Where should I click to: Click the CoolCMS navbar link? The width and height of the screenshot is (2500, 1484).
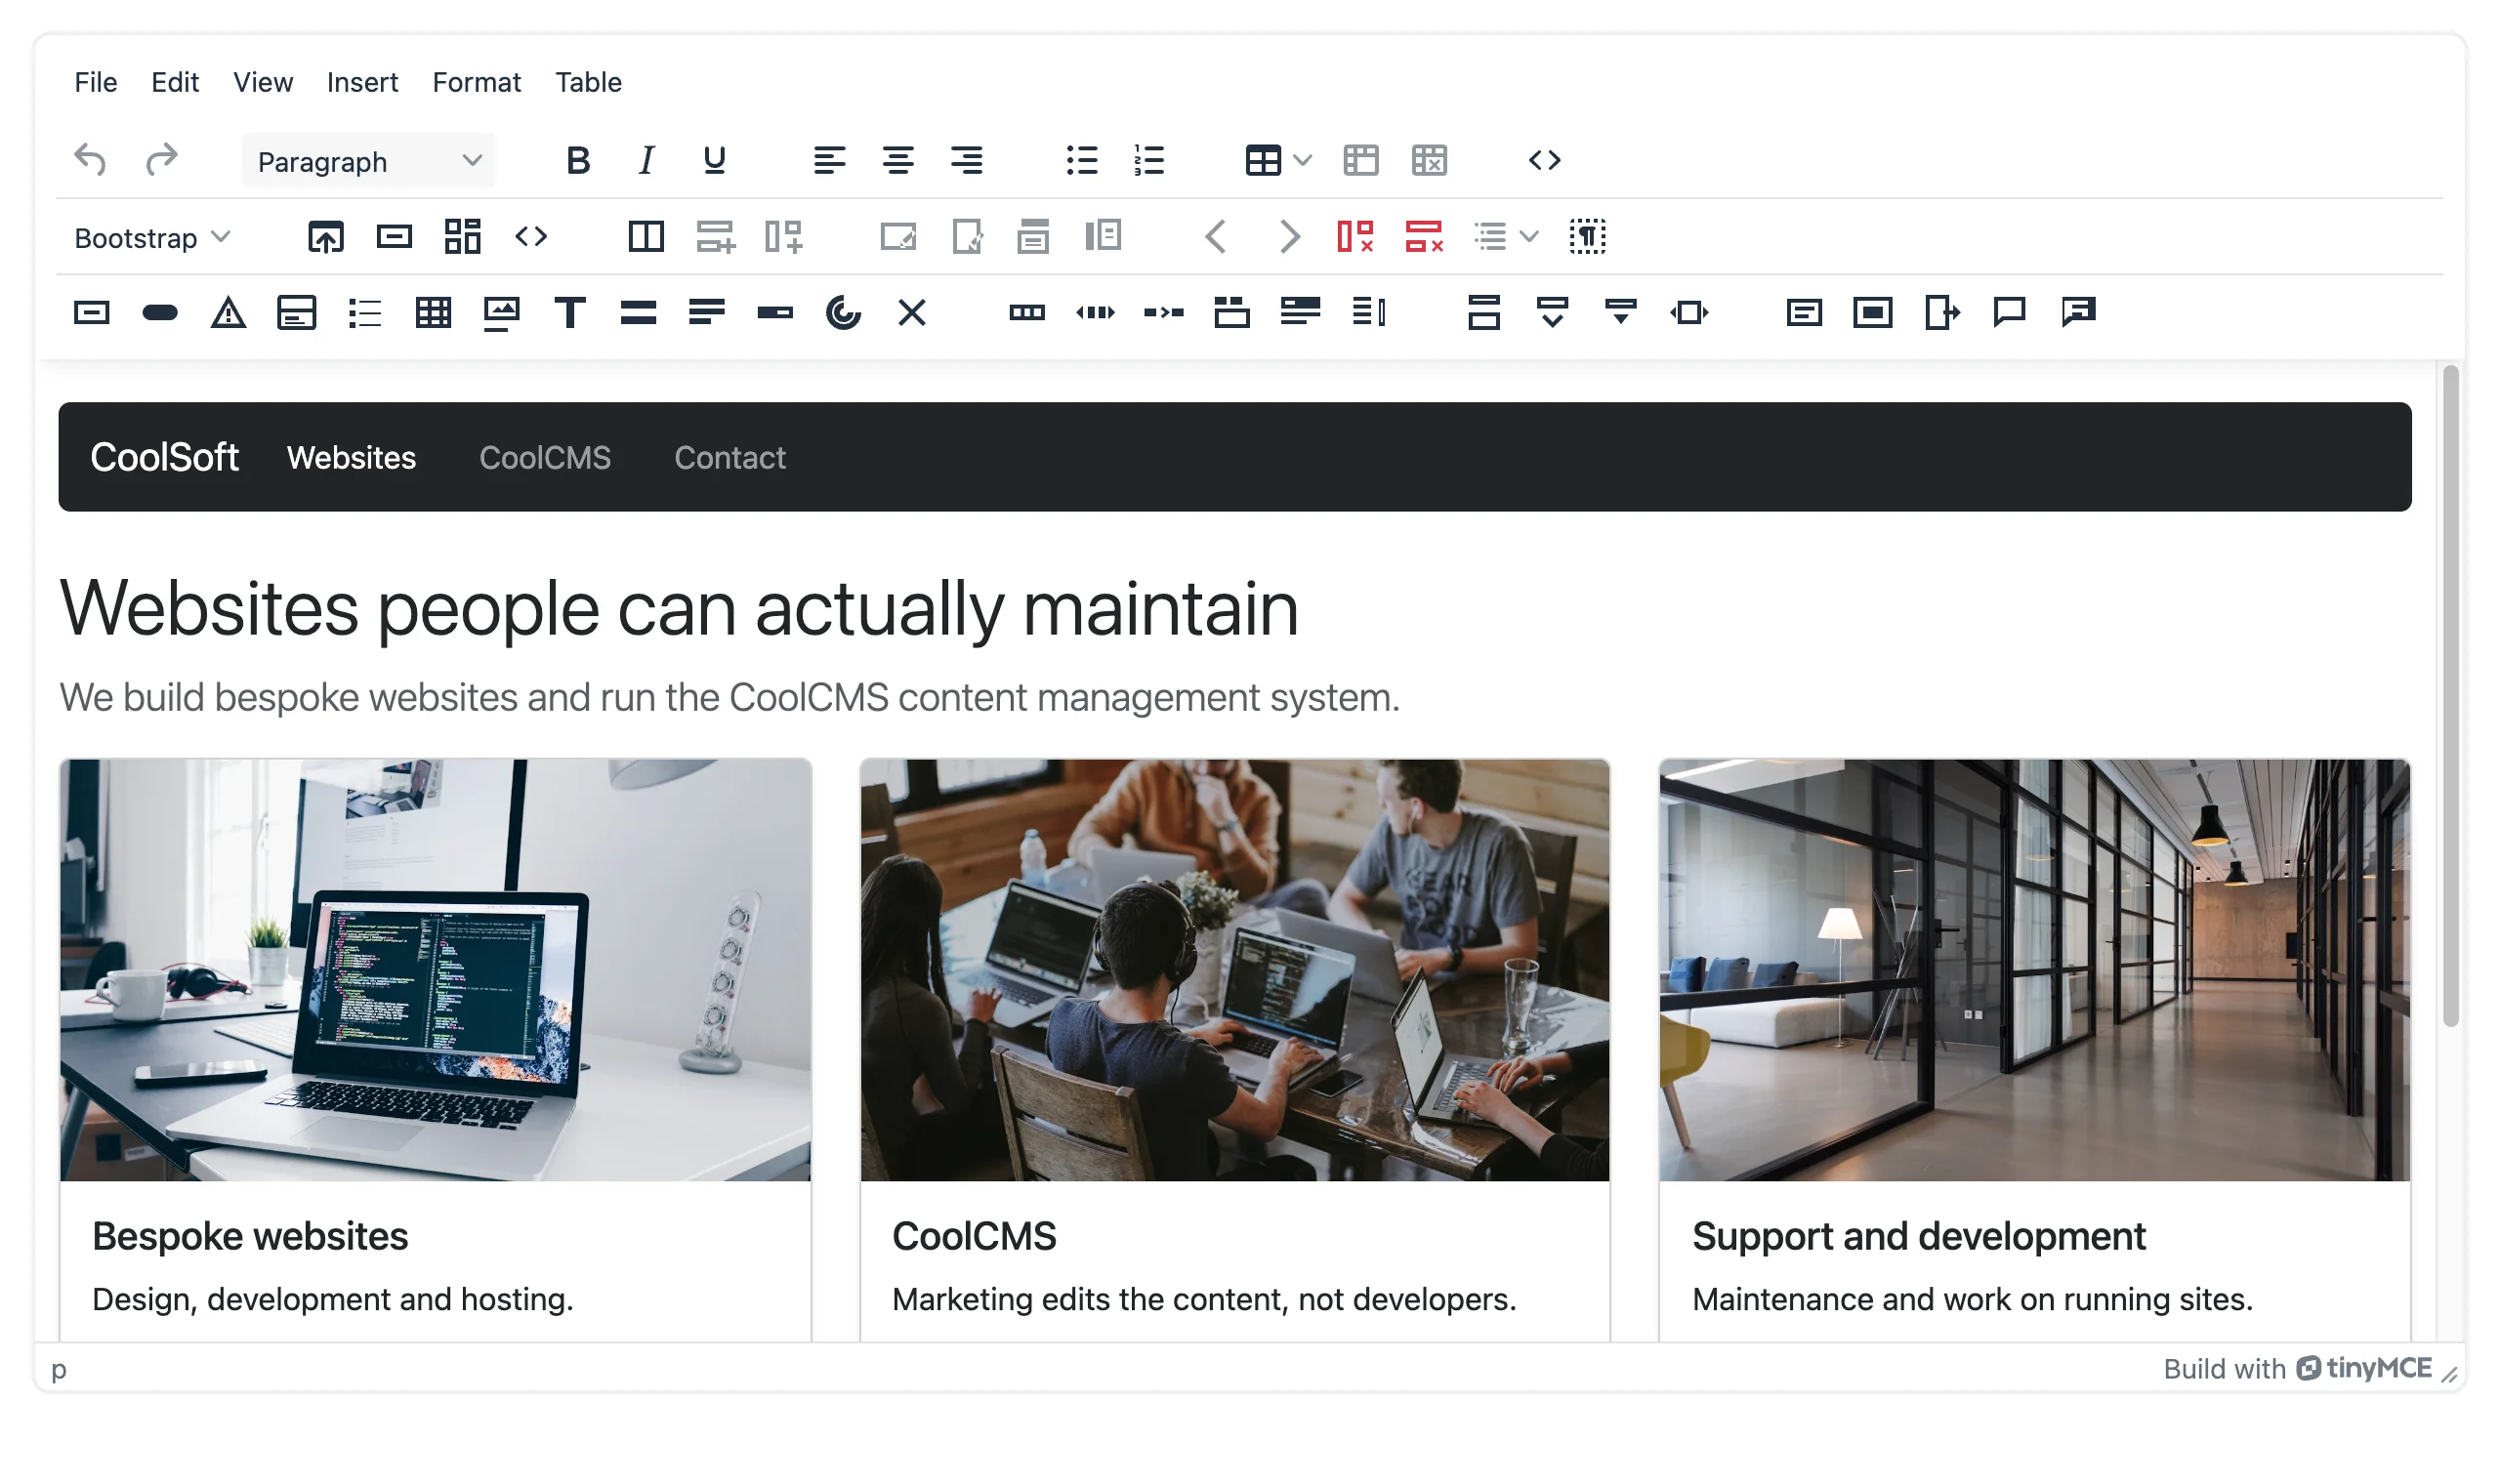pos(545,458)
